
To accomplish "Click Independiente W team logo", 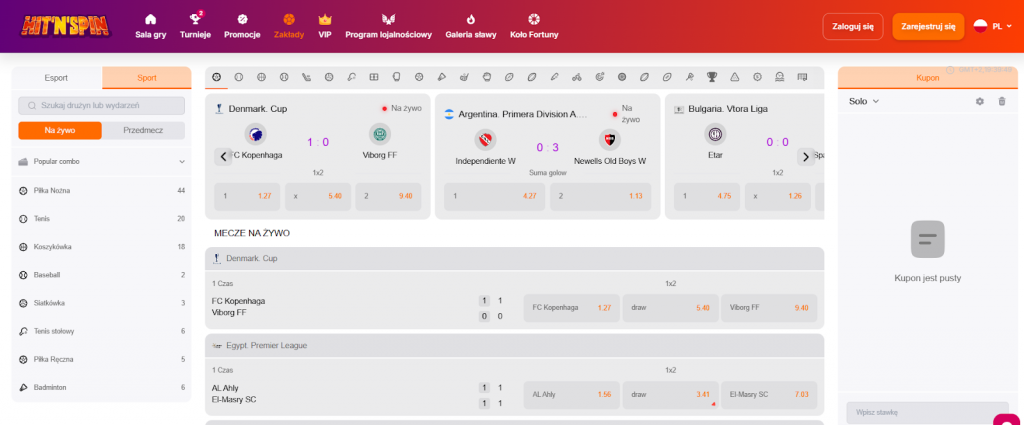I will pyautogui.click(x=485, y=139).
